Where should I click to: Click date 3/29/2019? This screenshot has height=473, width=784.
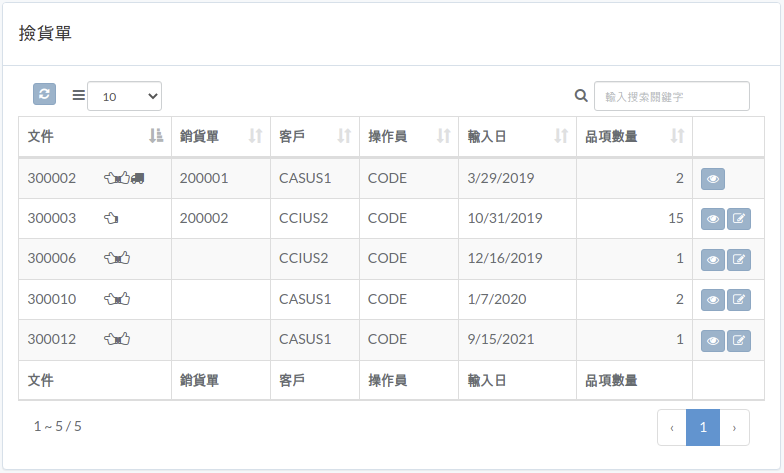click(x=501, y=178)
